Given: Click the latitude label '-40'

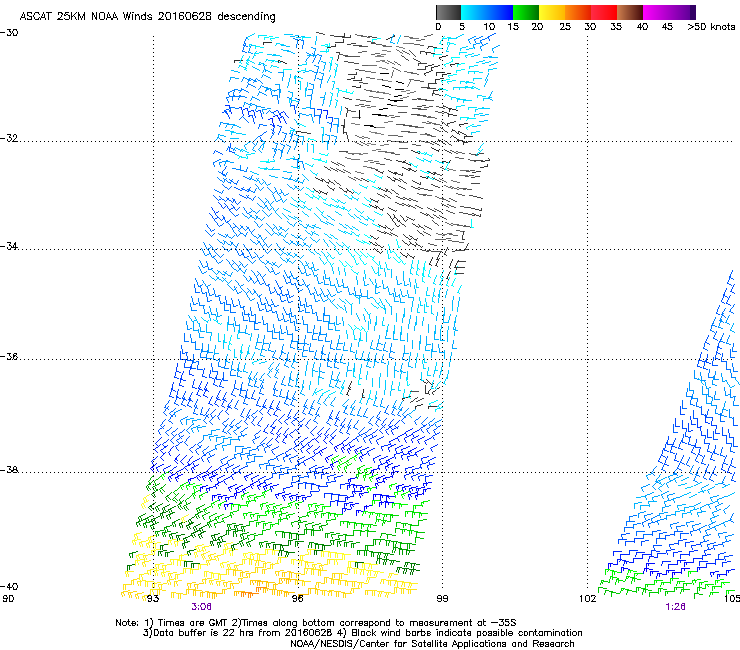Looking at the screenshot, I should (9, 586).
